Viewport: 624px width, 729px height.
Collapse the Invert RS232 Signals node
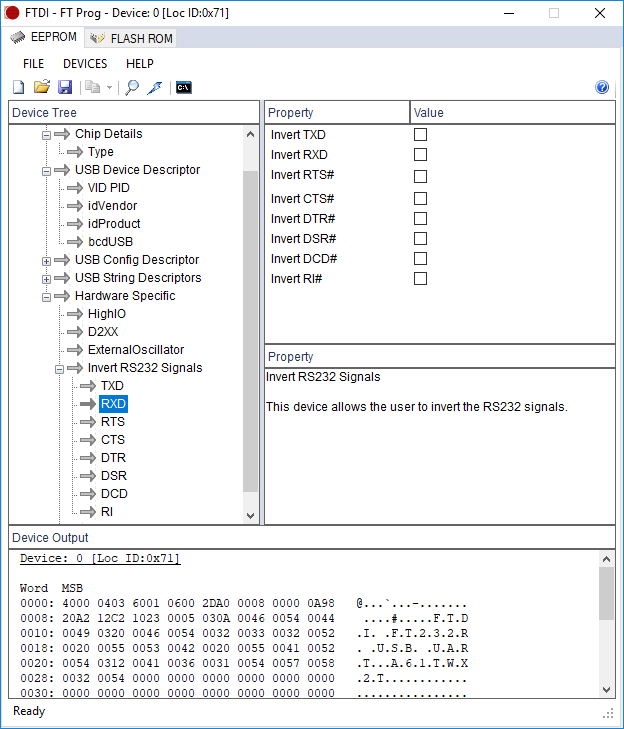(59, 370)
